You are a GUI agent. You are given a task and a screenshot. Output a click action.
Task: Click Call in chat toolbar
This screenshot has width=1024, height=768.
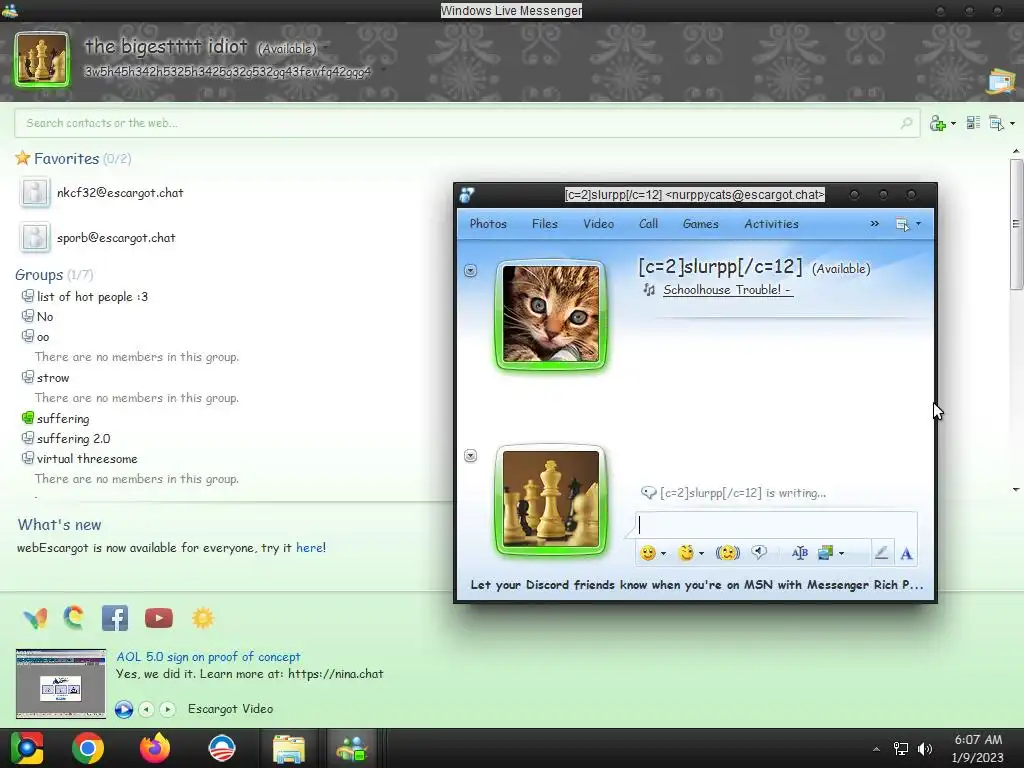click(x=648, y=223)
